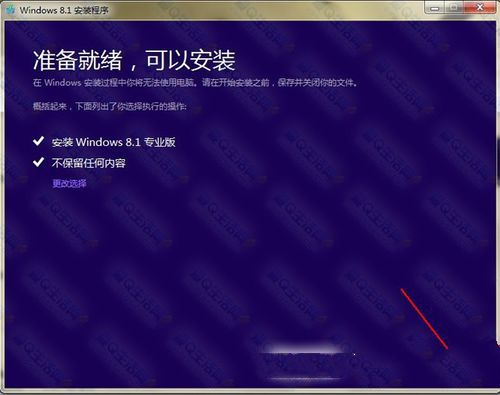Click the checkmark beside 不保留任何内容

[39, 162]
